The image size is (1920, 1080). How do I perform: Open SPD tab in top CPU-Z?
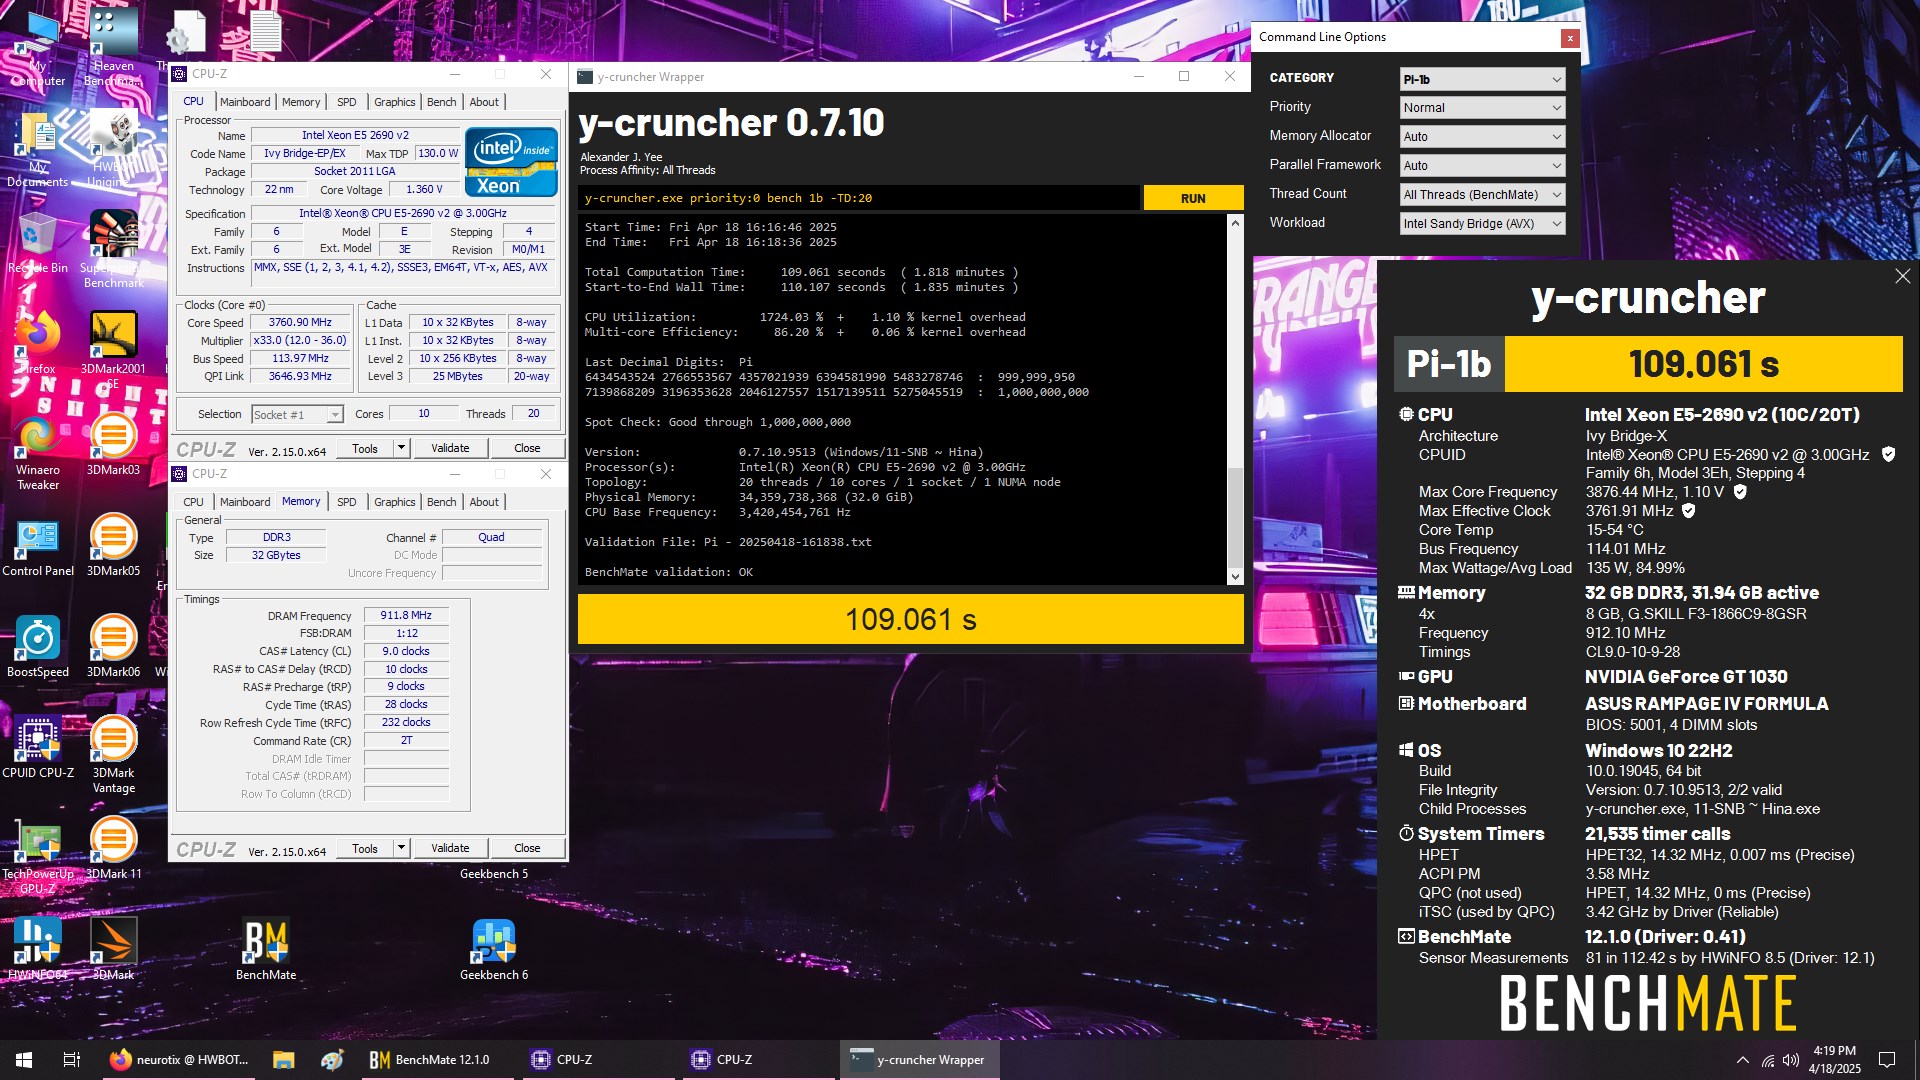pyautogui.click(x=347, y=102)
